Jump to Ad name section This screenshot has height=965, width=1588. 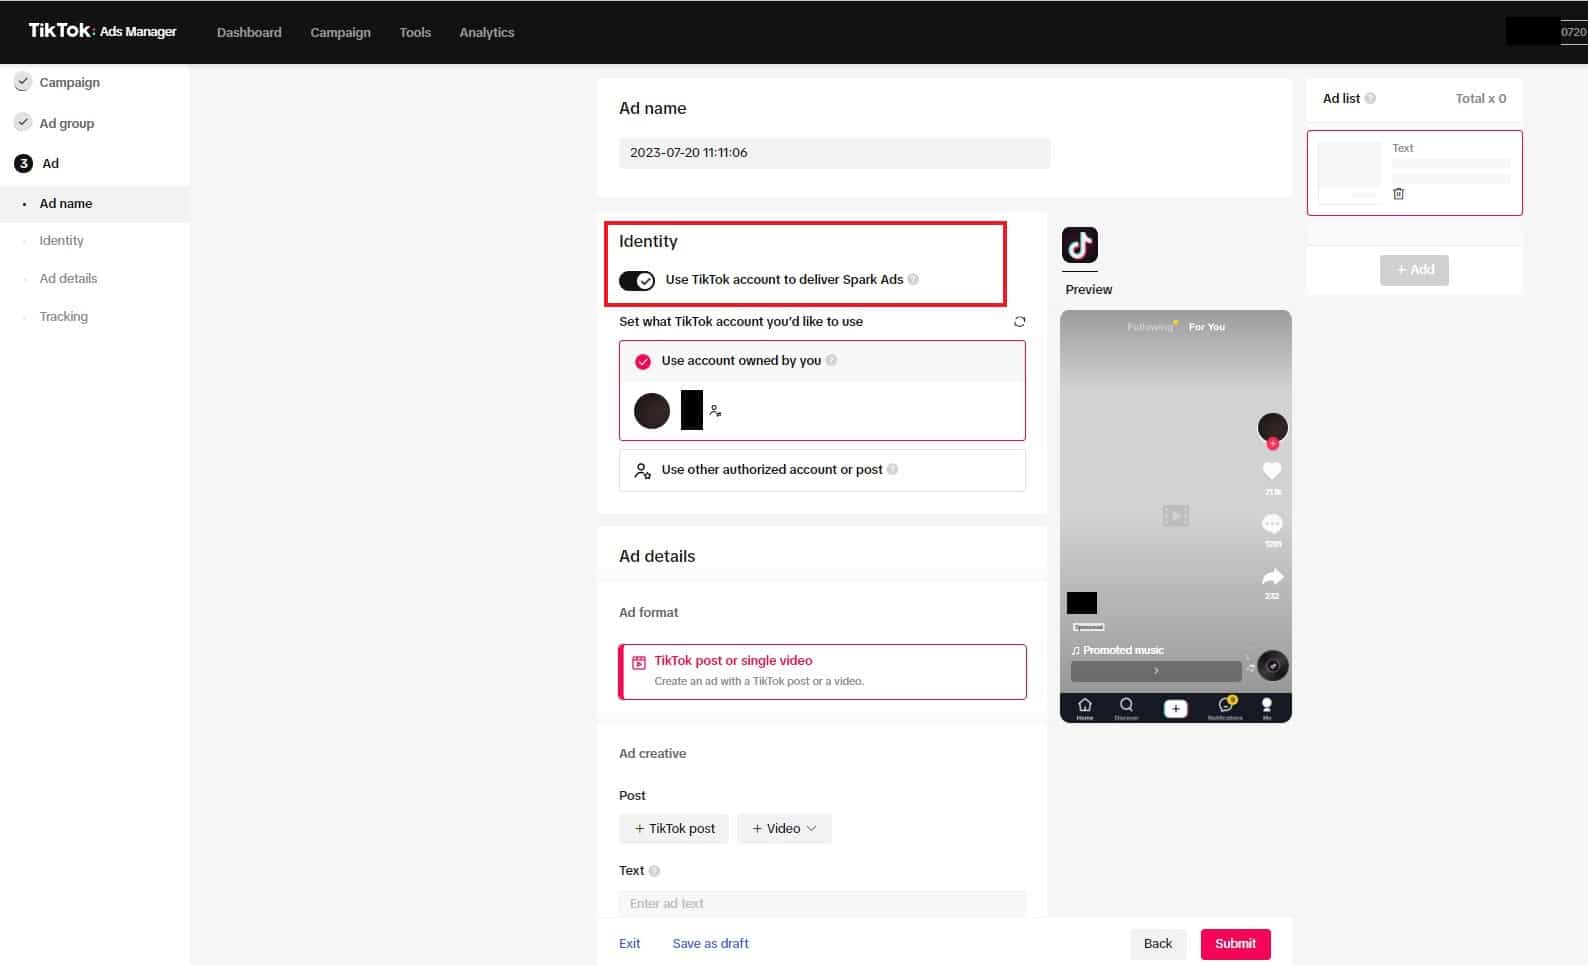pos(66,203)
